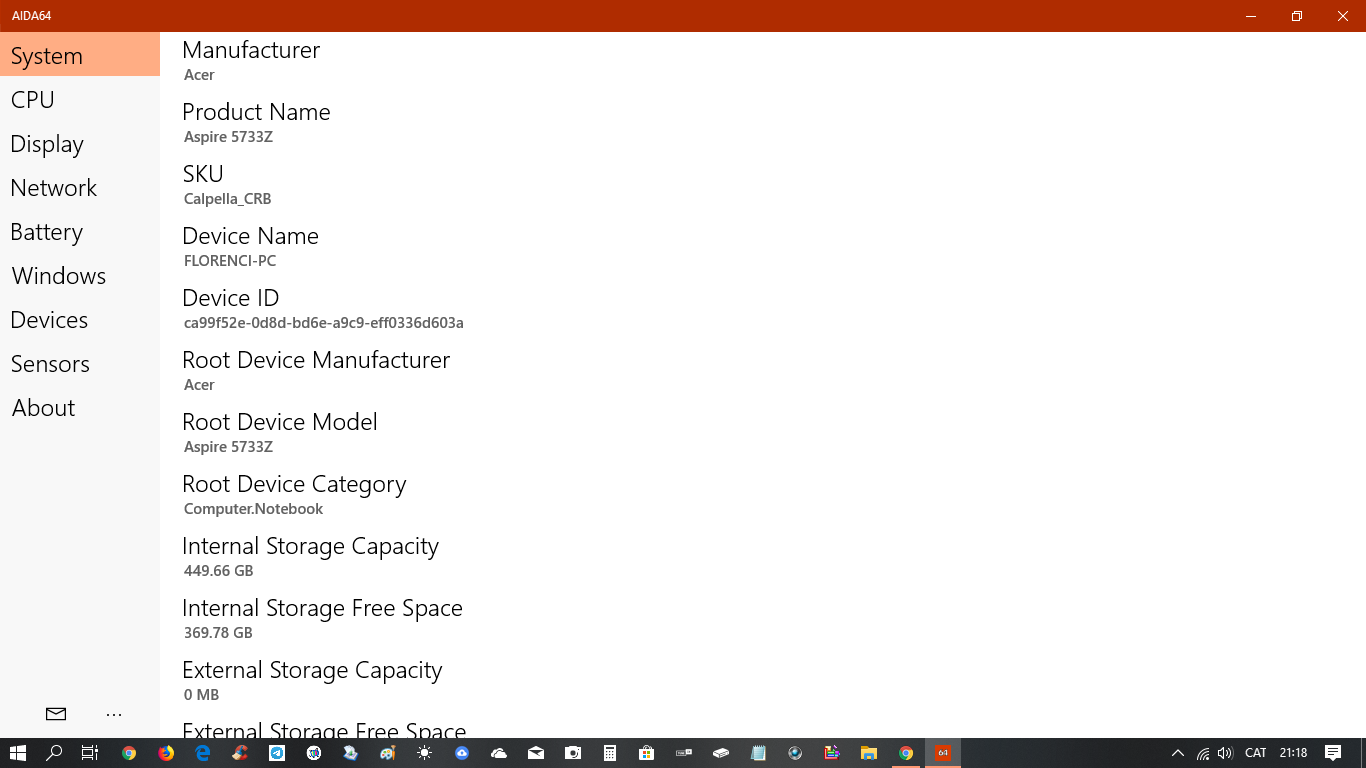The image size is (1366, 768).
Task: Click the device name FLORENCI-PC
Action: pos(230,261)
